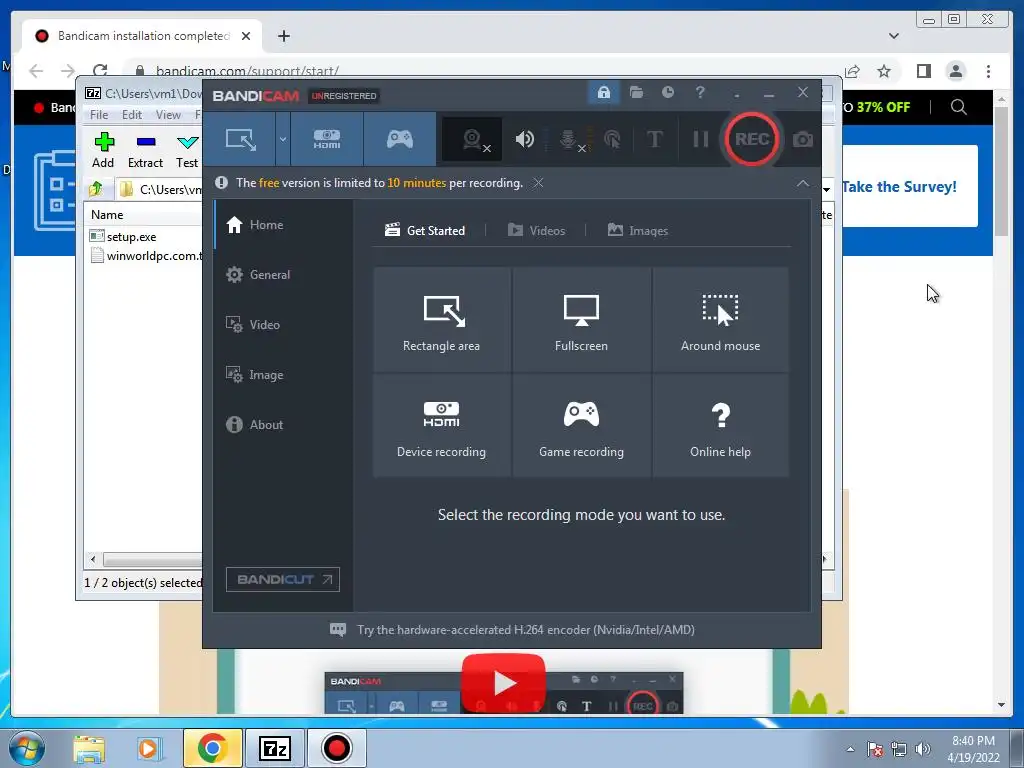The image size is (1024, 768).
Task: Select winworldpc.com file in 7-Zip list
Action: tap(147, 255)
